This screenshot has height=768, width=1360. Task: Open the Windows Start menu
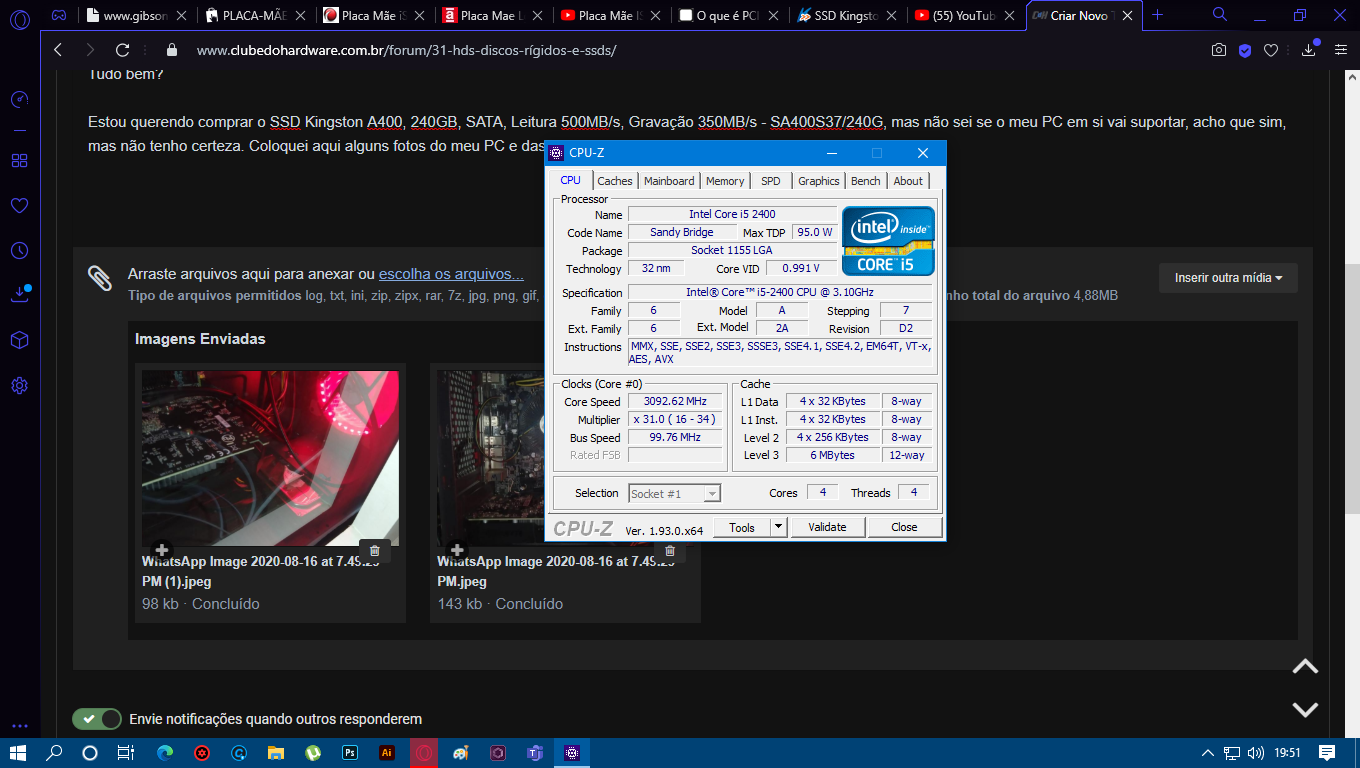[x=19, y=753]
